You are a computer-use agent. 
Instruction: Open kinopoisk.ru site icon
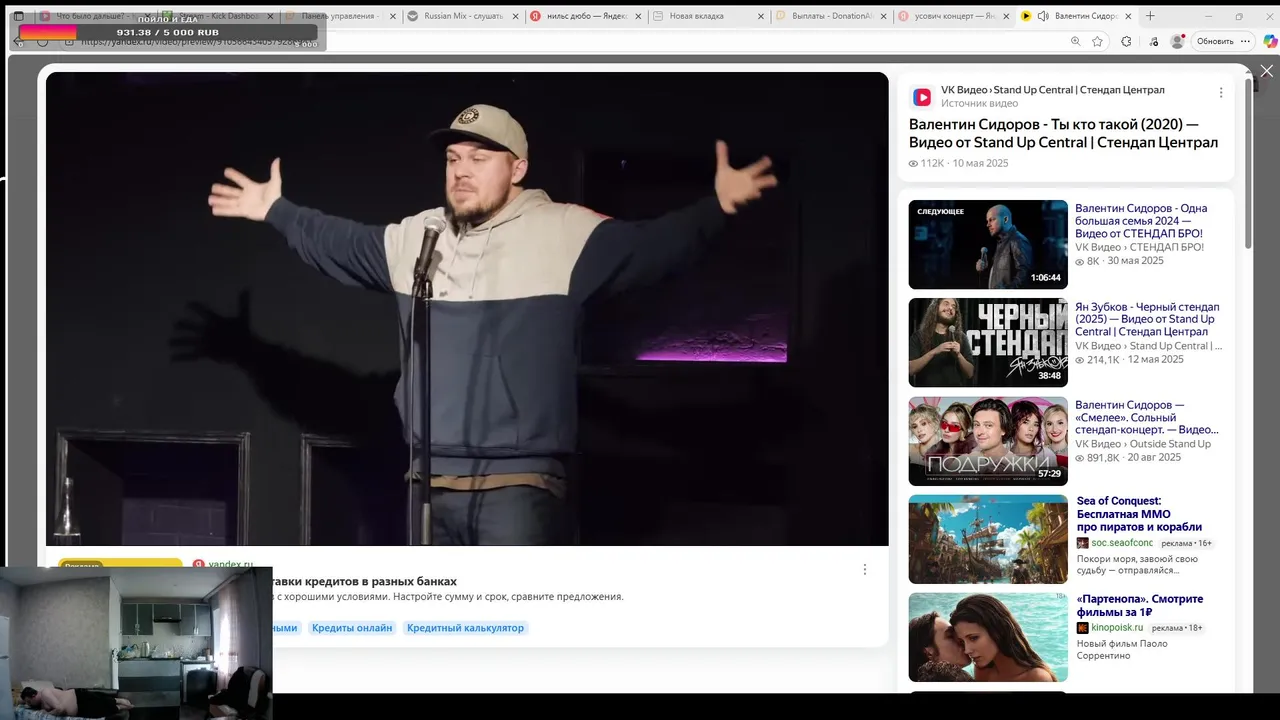tap(1082, 628)
